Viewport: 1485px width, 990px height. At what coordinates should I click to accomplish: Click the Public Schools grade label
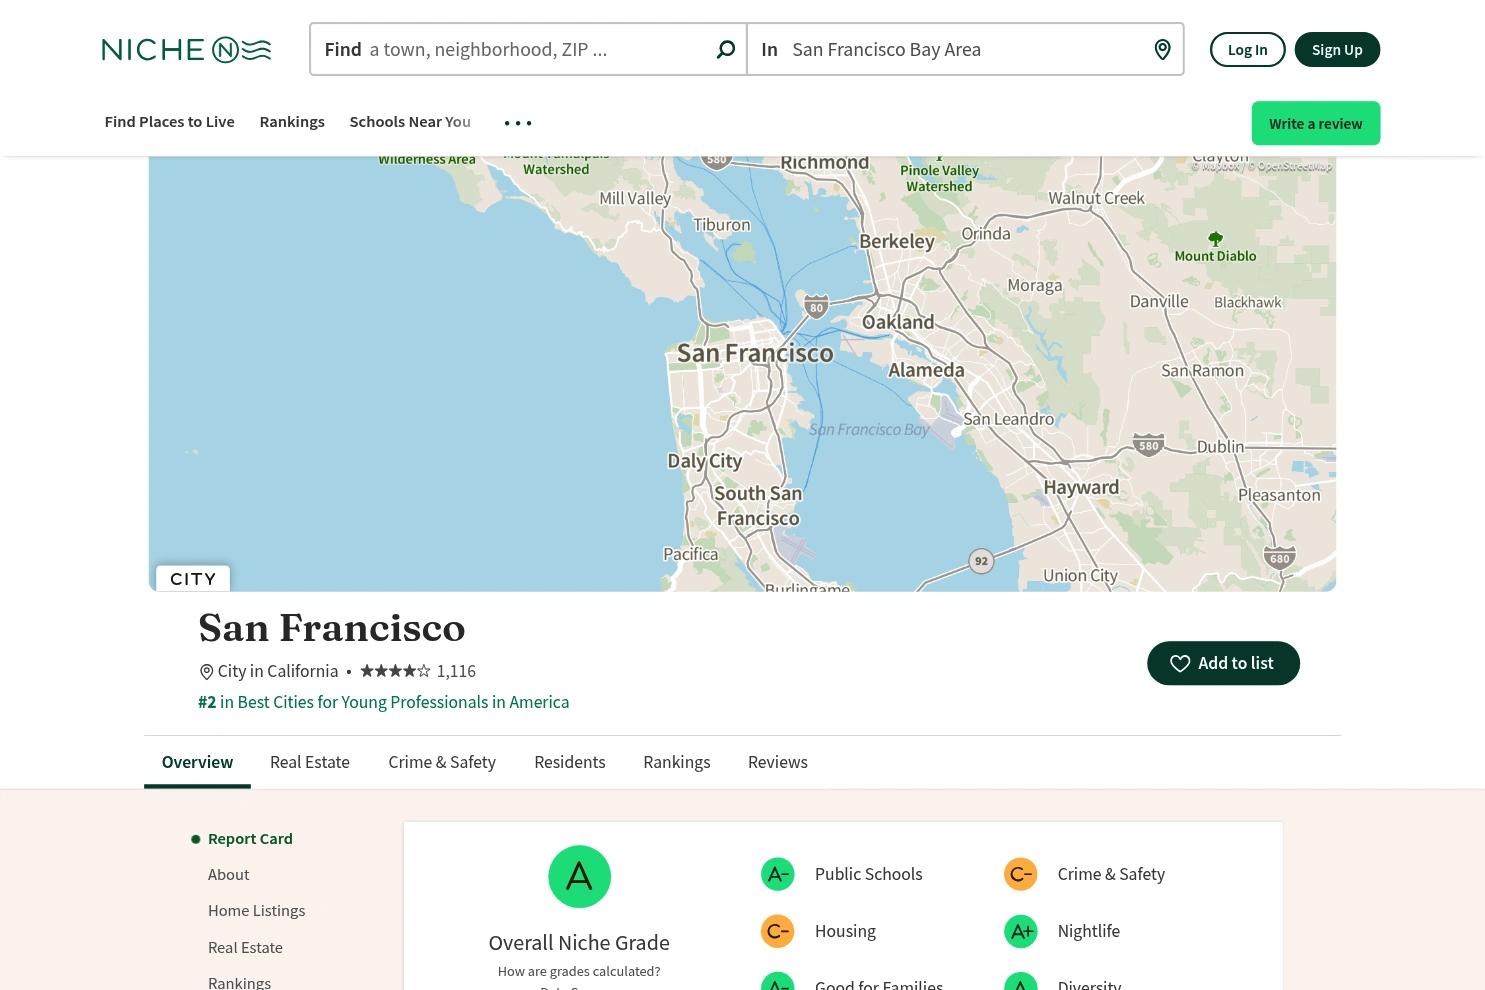click(x=869, y=874)
